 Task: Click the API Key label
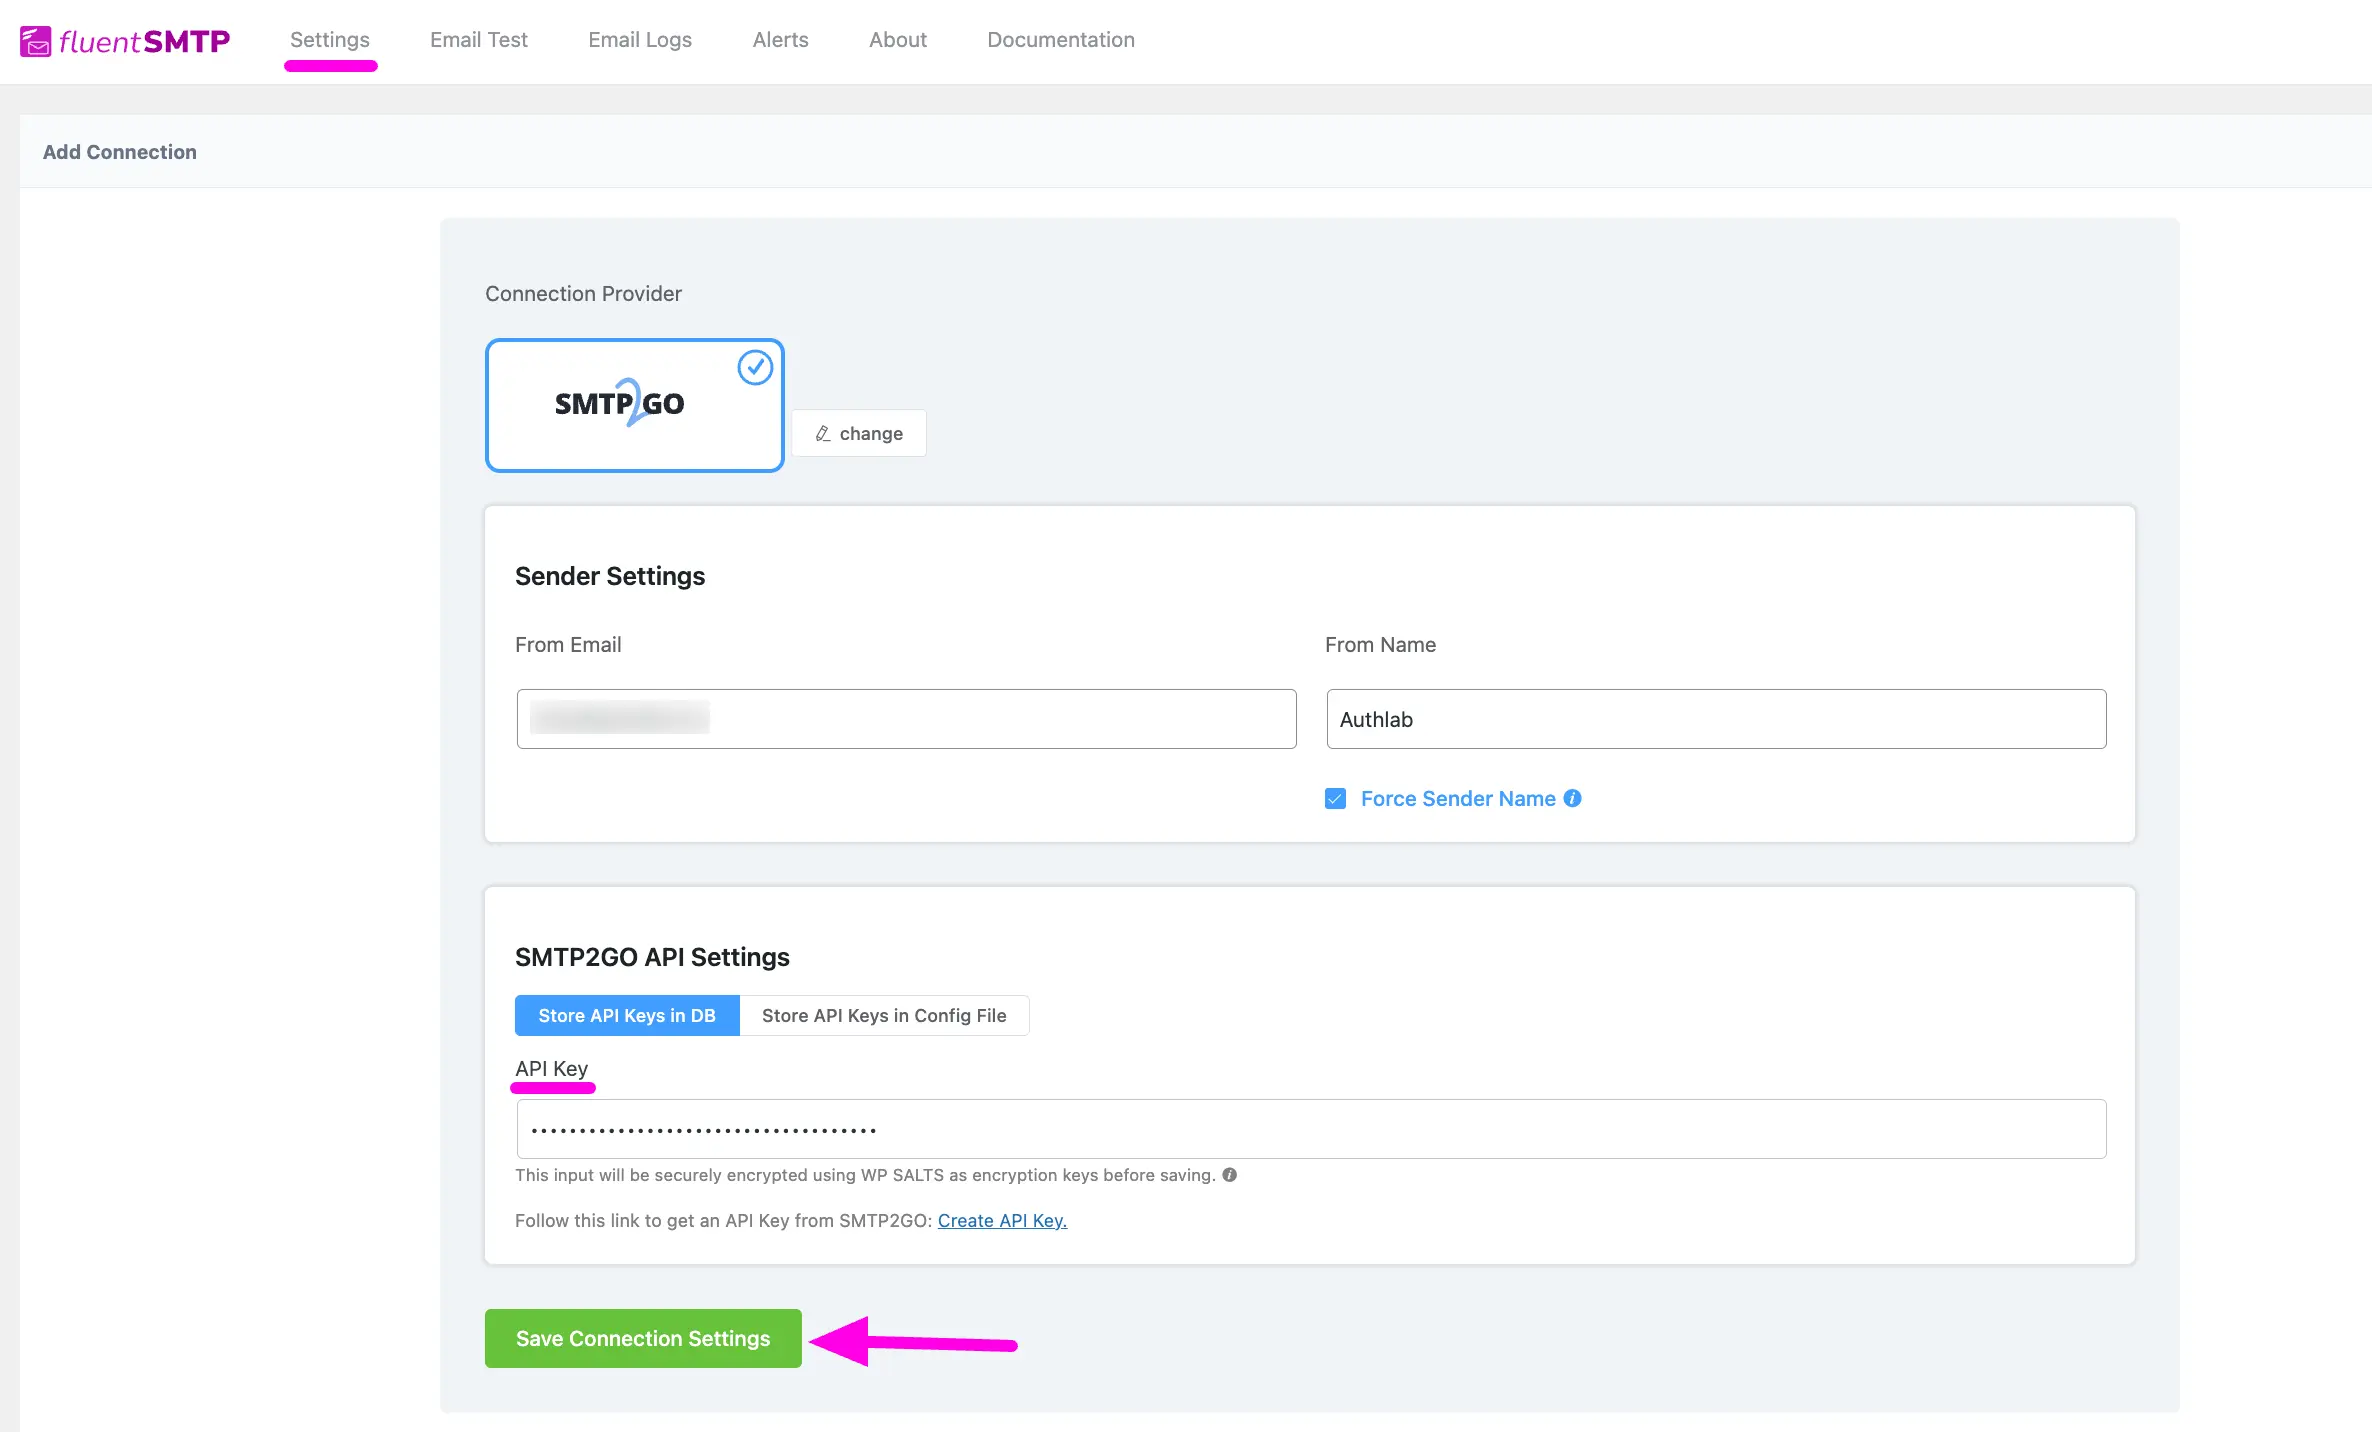pos(551,1068)
